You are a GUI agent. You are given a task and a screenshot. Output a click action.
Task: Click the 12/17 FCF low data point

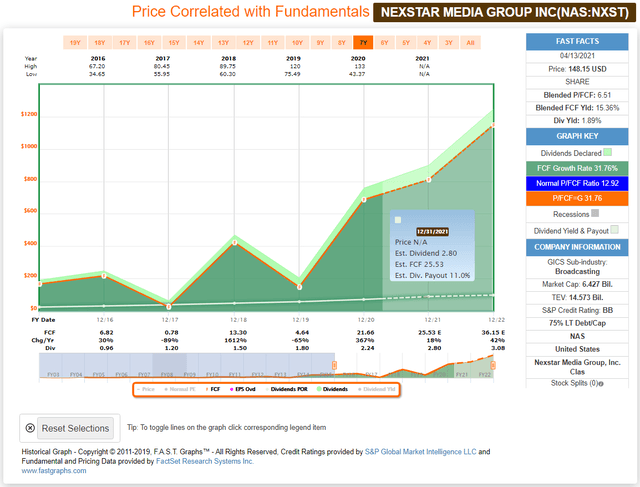pos(169,306)
